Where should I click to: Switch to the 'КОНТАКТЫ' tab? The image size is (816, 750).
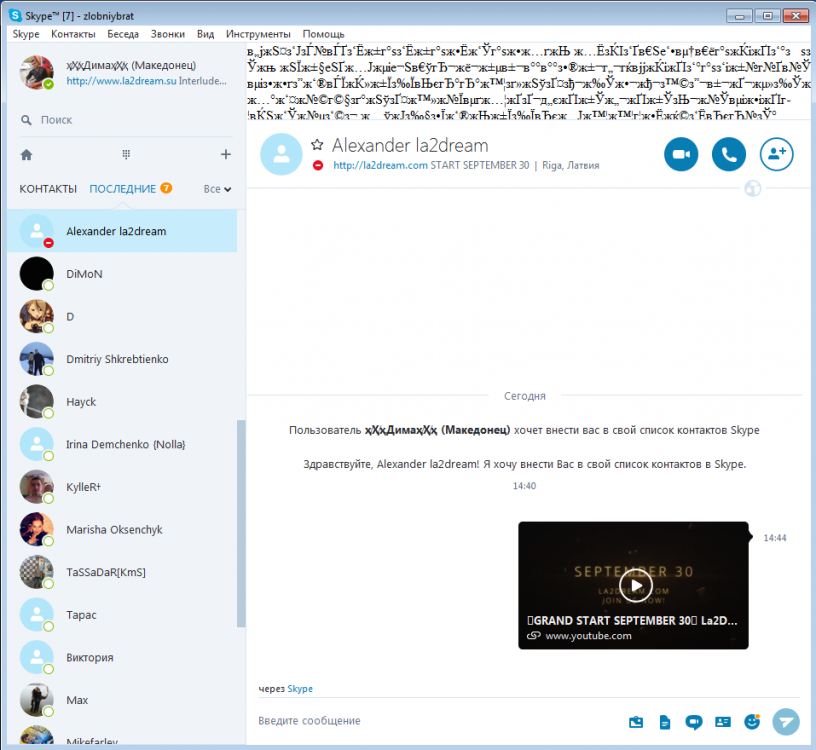[x=48, y=189]
